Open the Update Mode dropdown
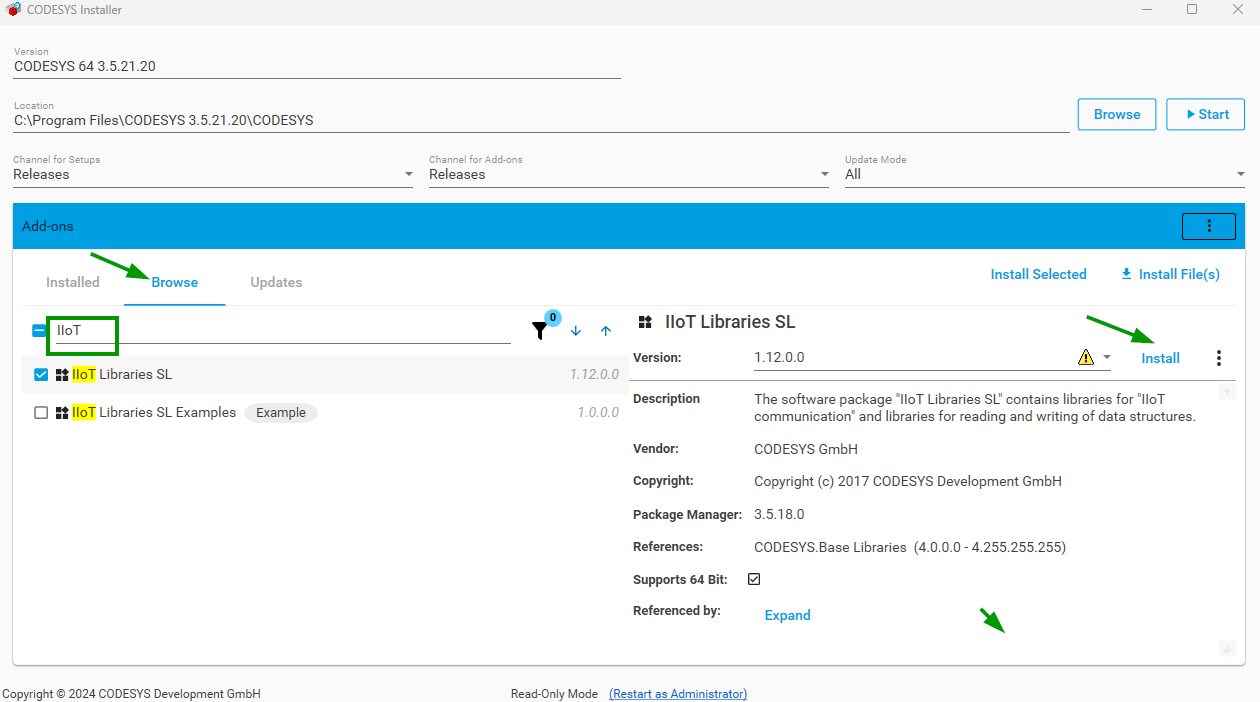 pyautogui.click(x=1240, y=174)
